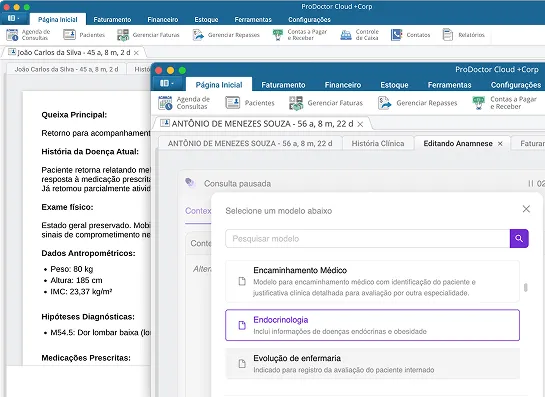Close the João Carlos da Silva patient tab
This screenshot has width=545, height=397.
point(136,53)
